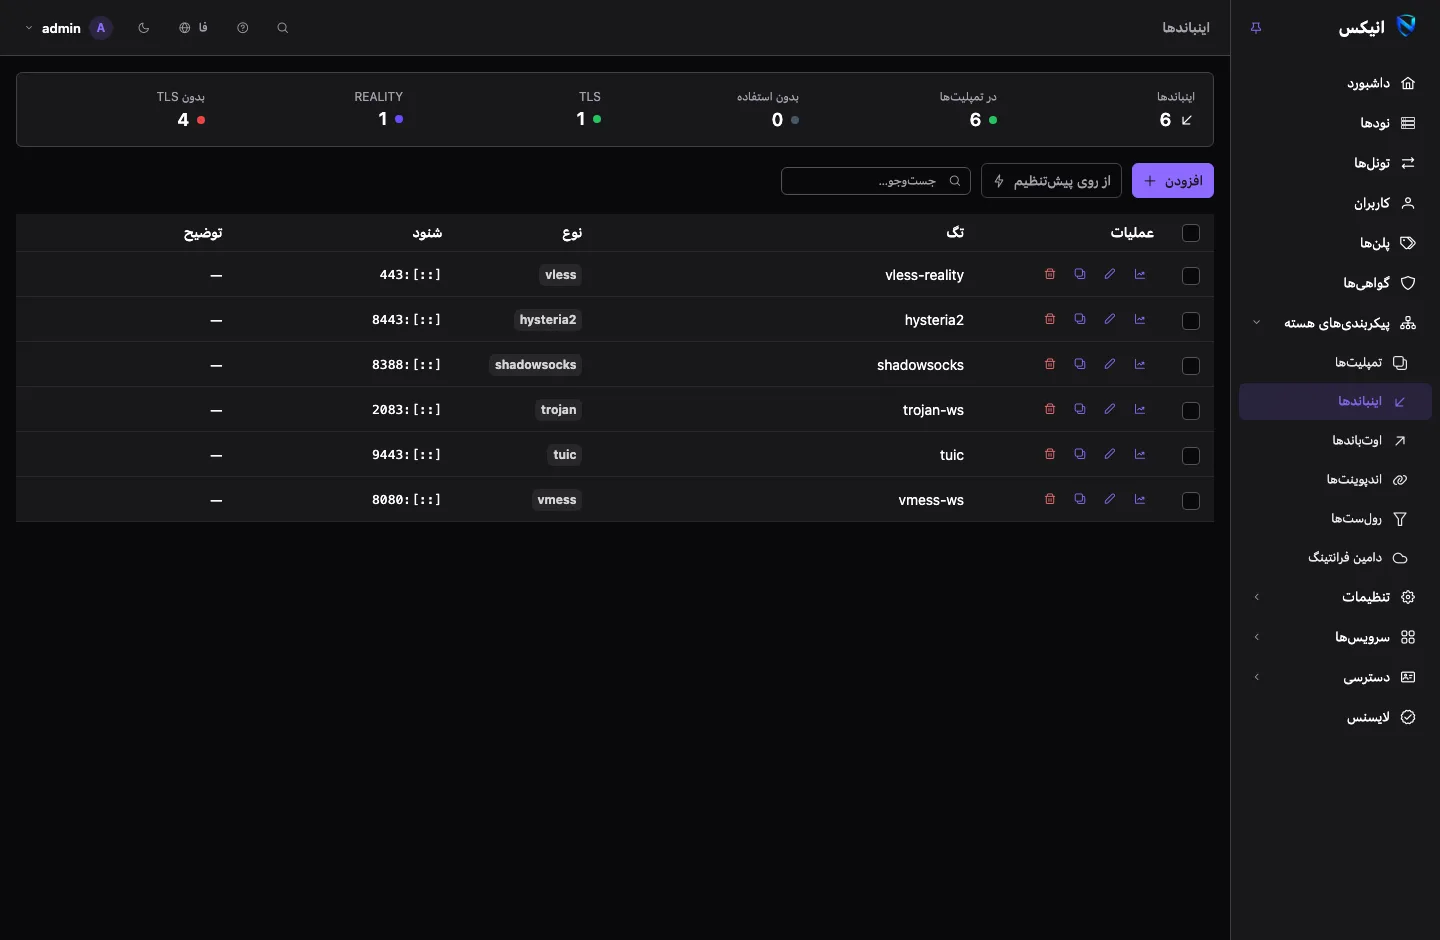Select the vmess-ws row checkbox
The image size is (1440, 940).
click(x=1191, y=501)
